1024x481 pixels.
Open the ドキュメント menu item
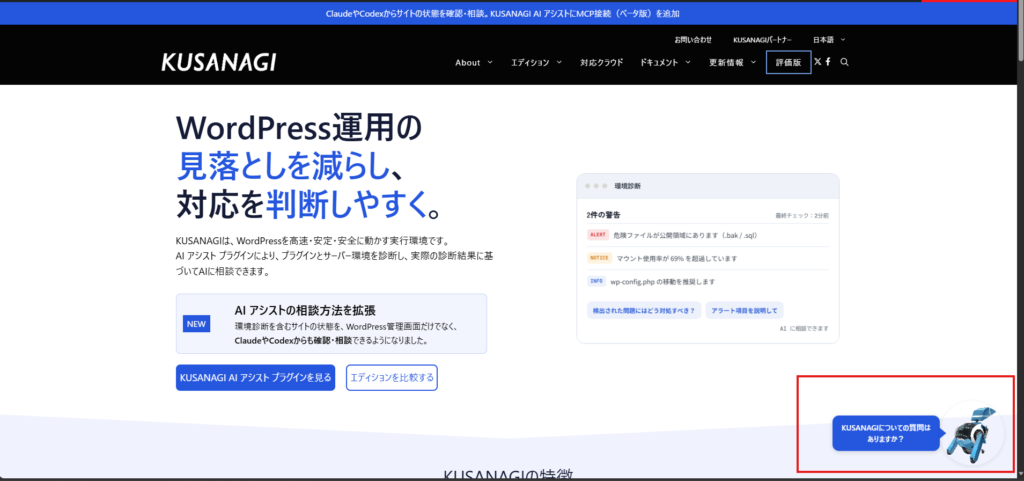tap(660, 63)
